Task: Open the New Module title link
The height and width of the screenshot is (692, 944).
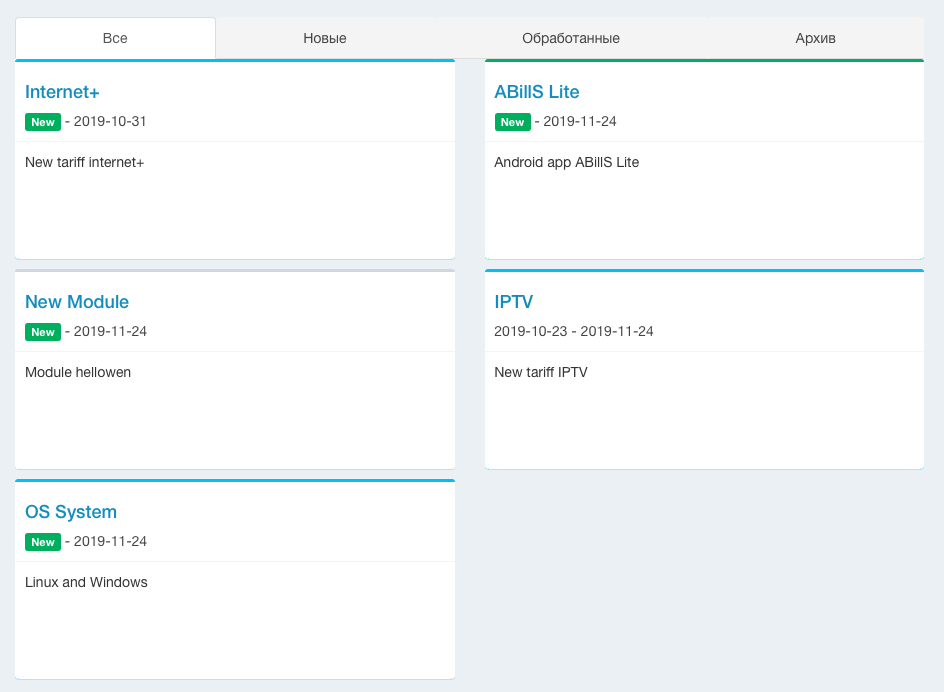Action: pyautogui.click(x=77, y=302)
